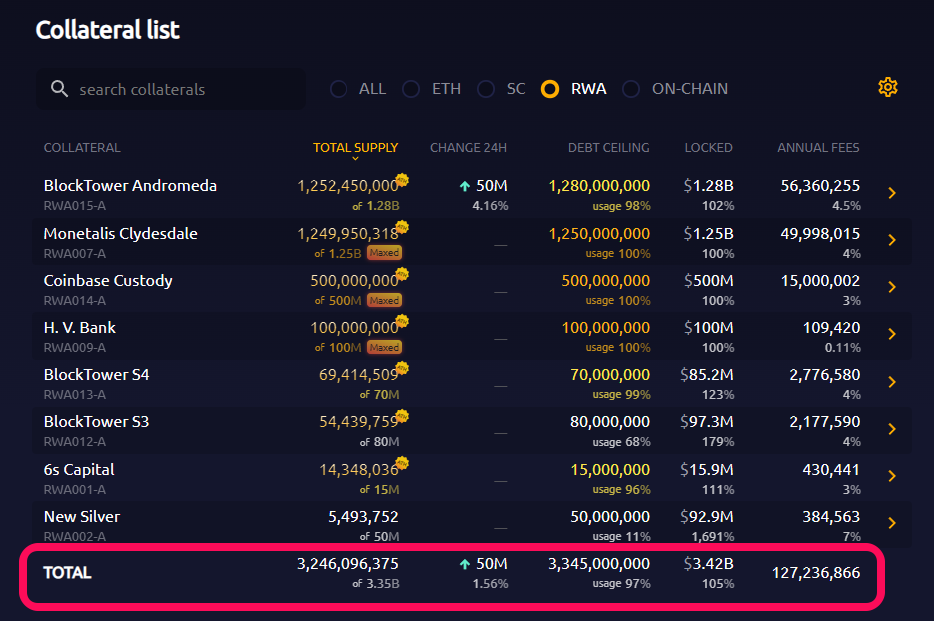Select the ETH filter radio button
This screenshot has height=621, width=934.
(x=411, y=89)
